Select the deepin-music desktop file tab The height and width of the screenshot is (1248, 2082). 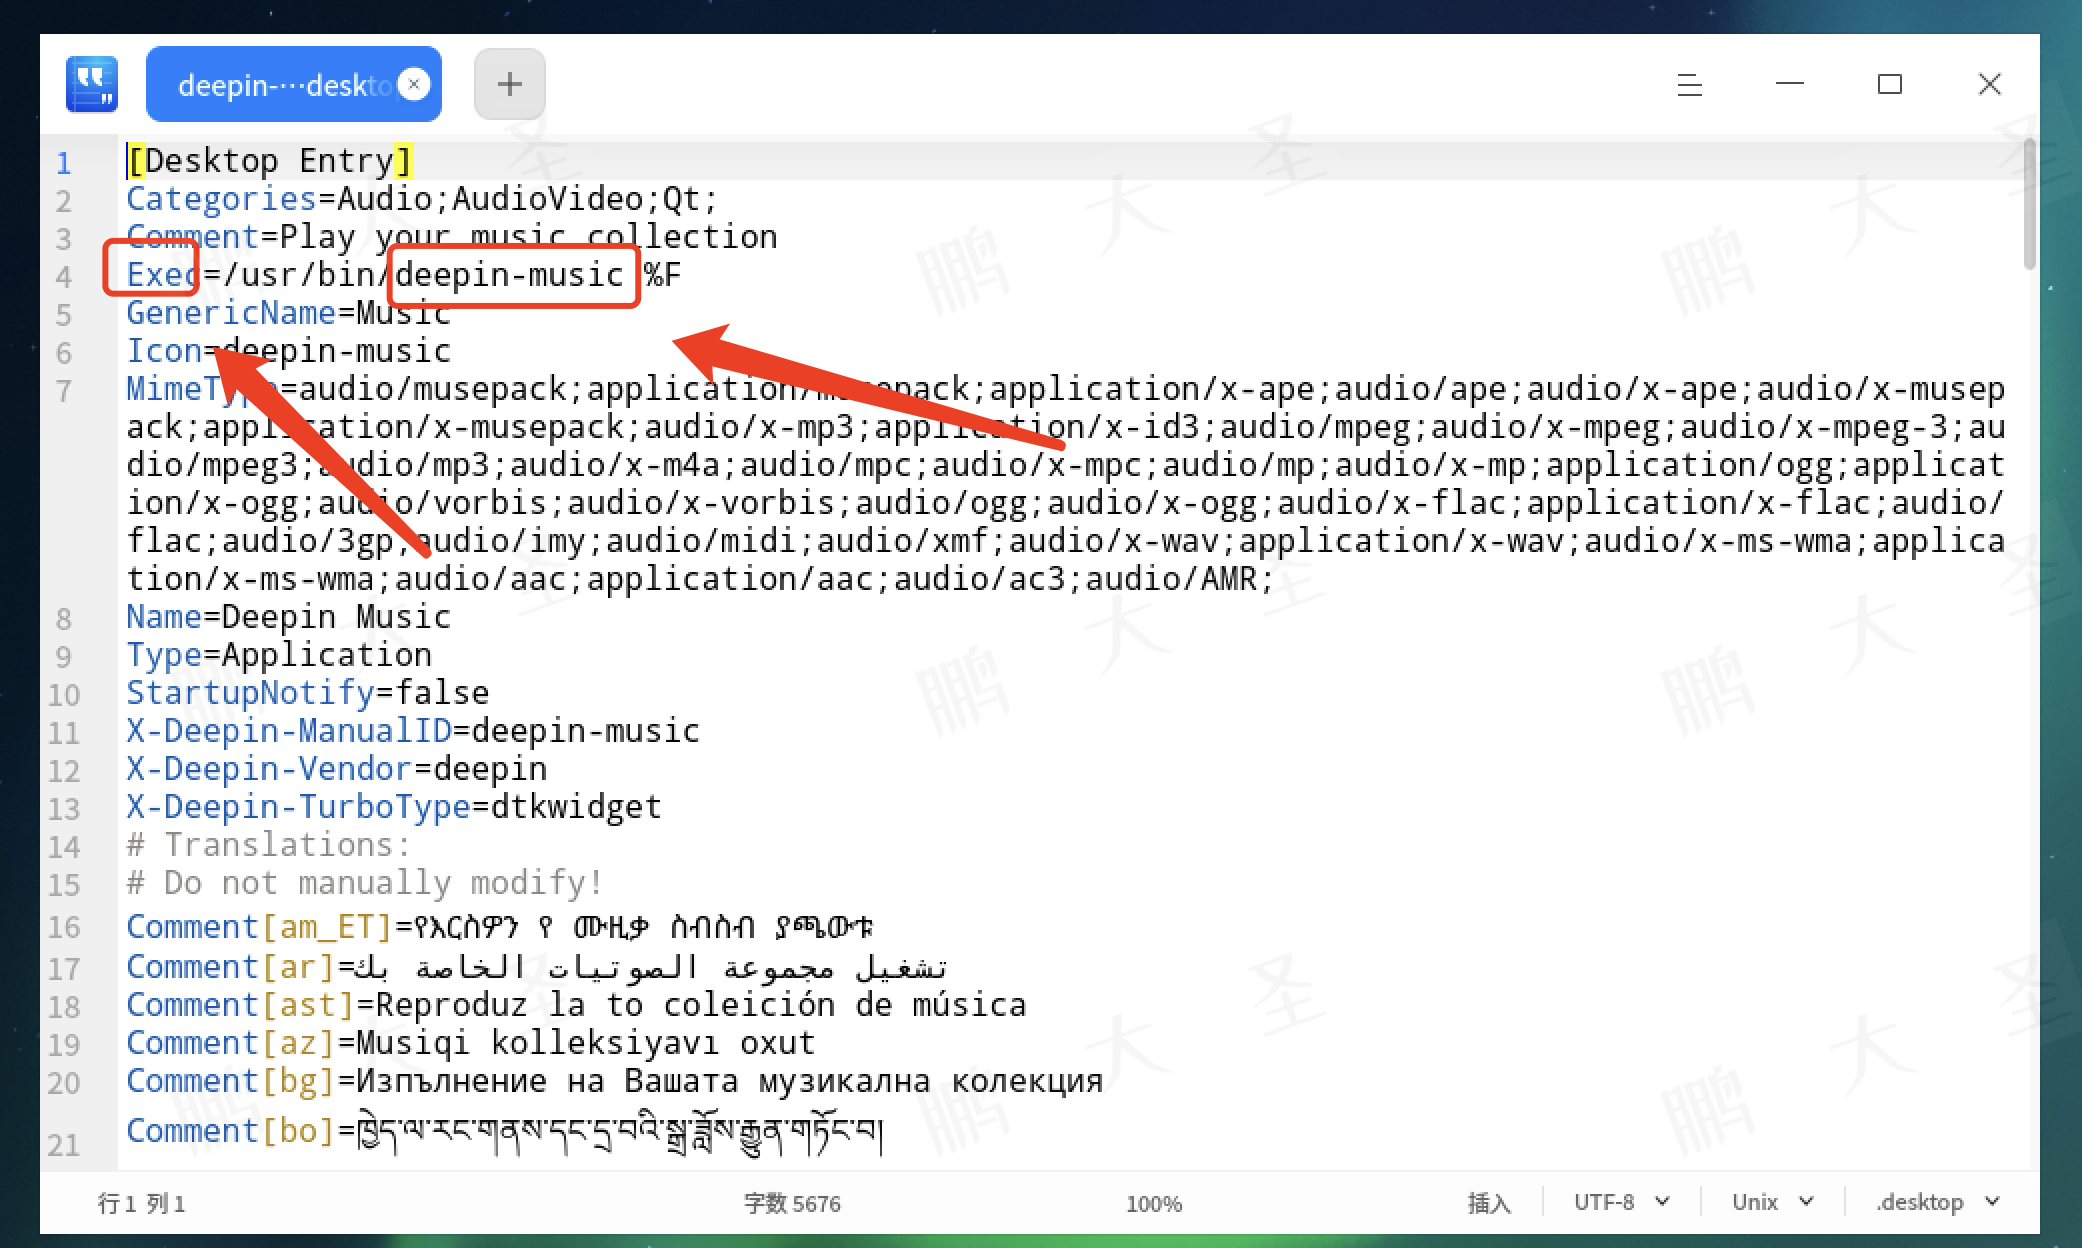280,85
